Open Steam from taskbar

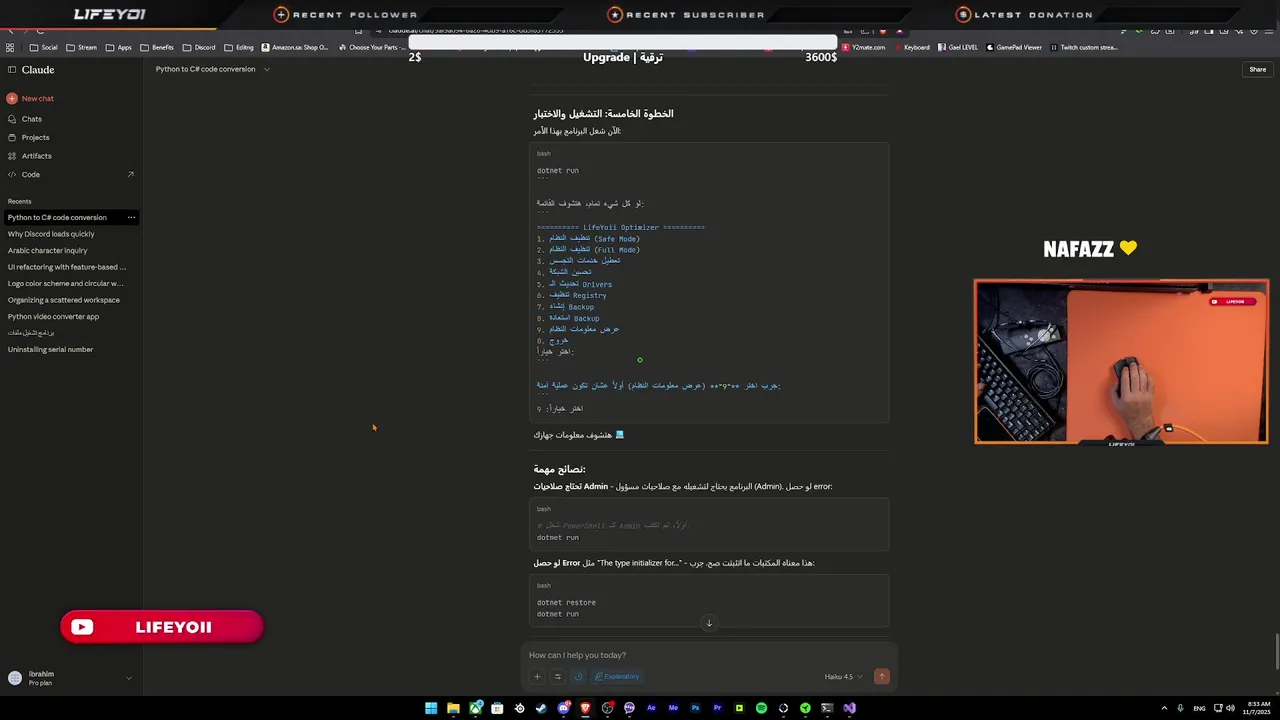point(541,708)
